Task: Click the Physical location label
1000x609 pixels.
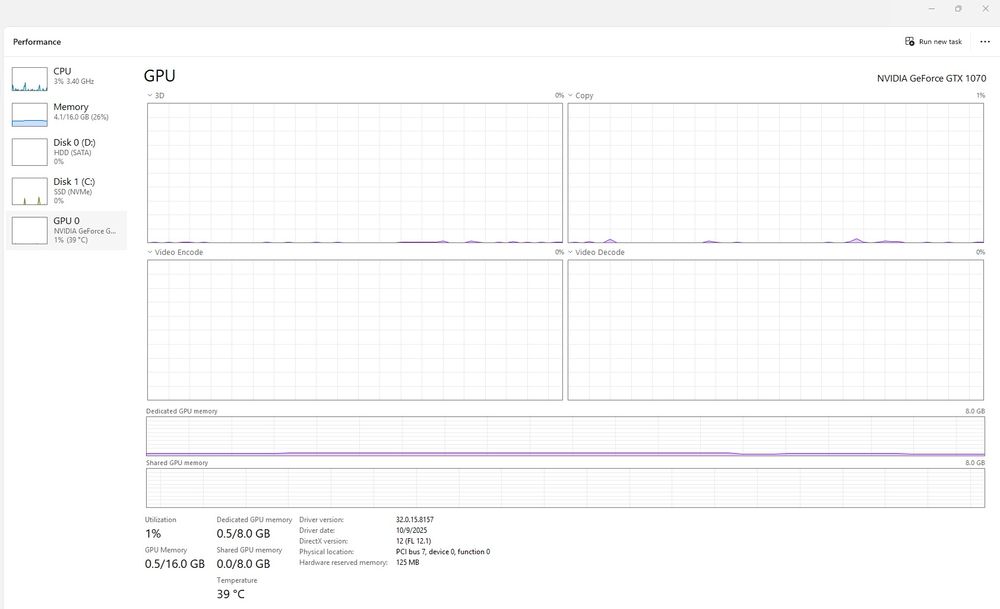Action: [327, 552]
